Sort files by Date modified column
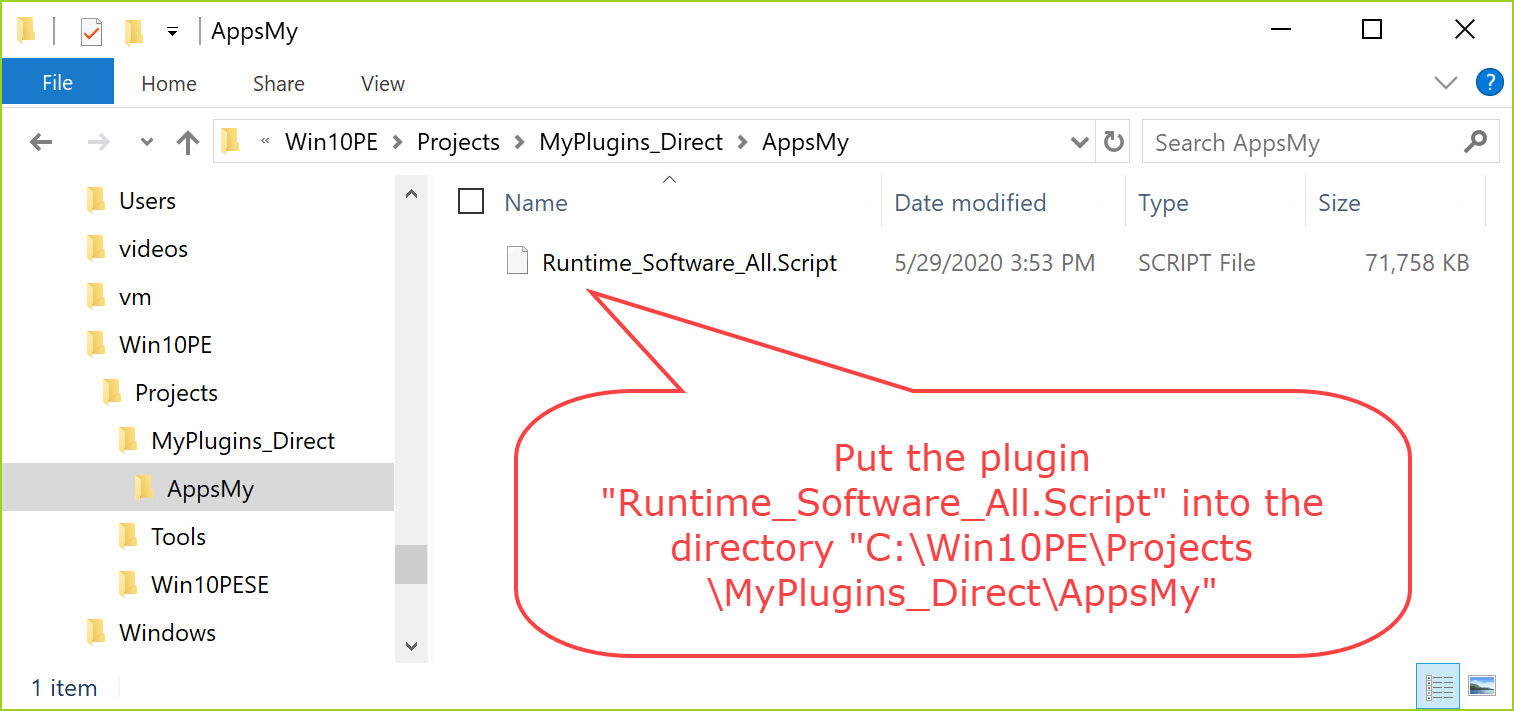This screenshot has height=711, width=1514. tap(969, 203)
